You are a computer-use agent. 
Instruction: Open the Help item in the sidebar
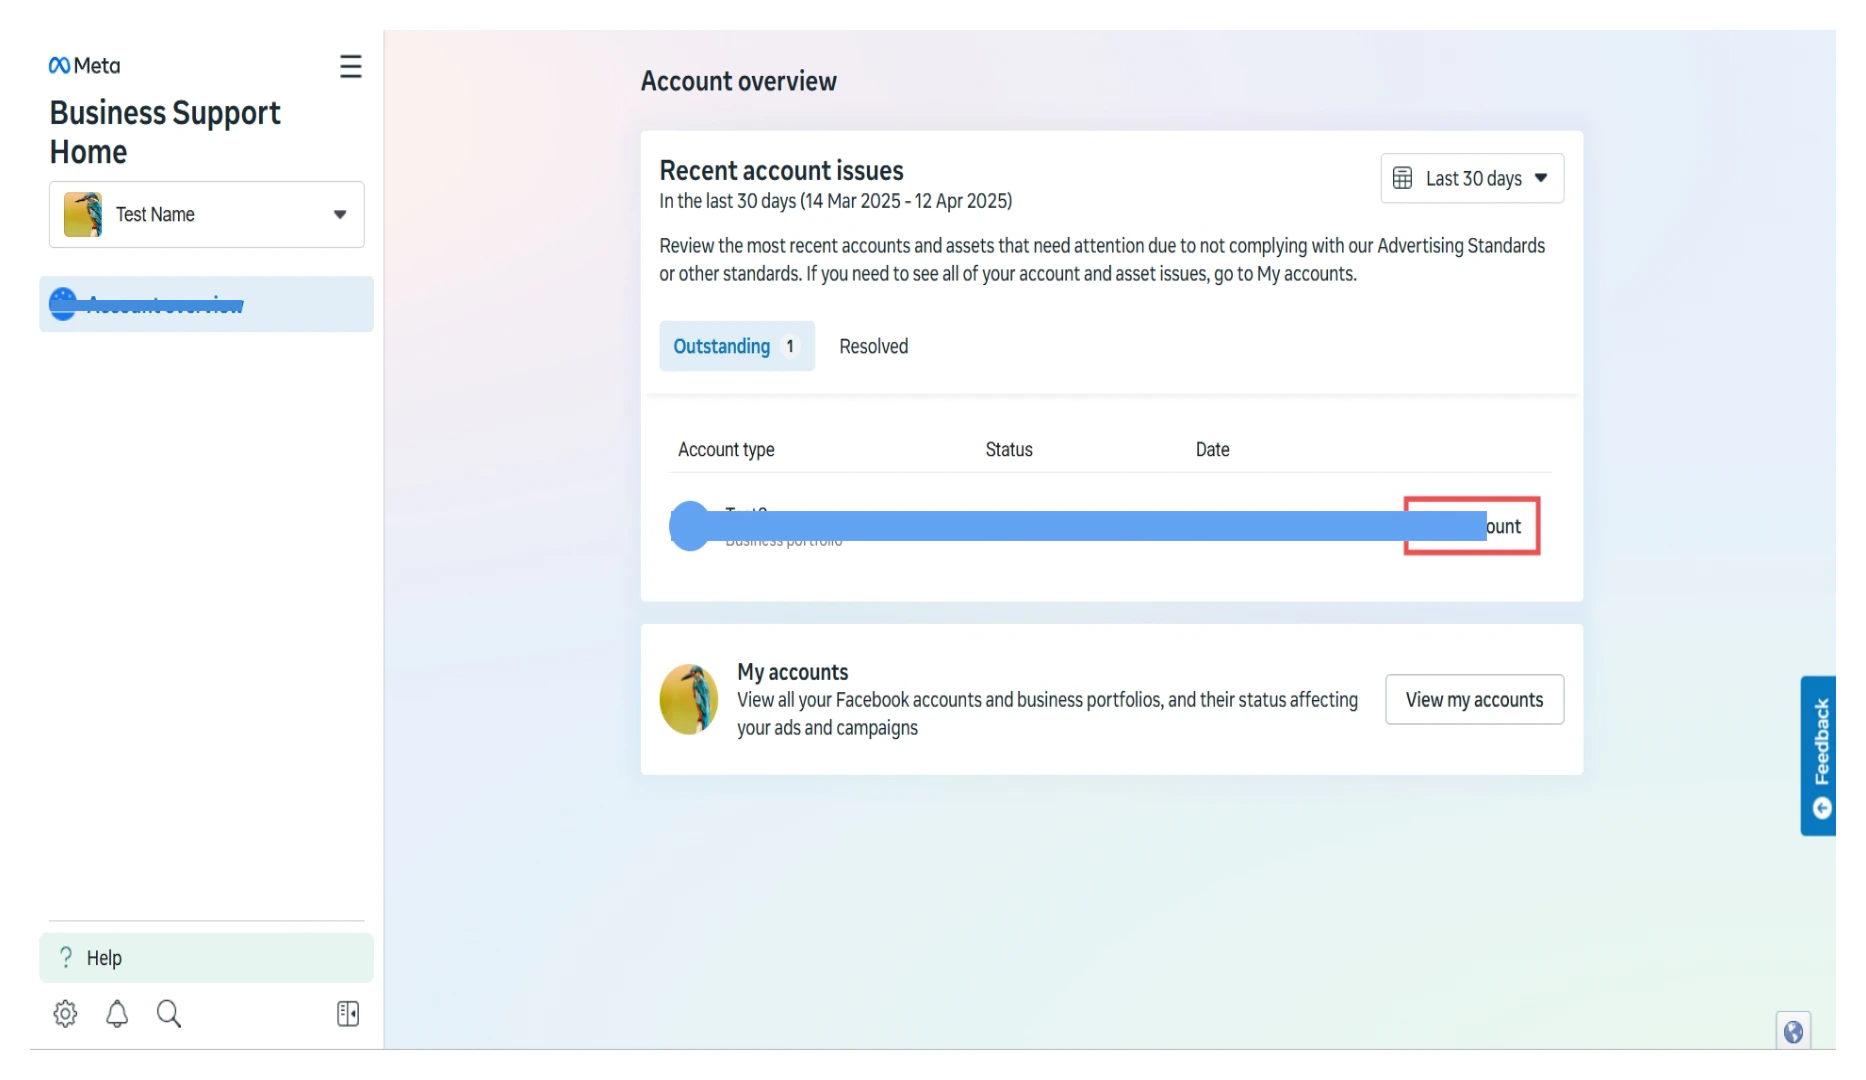click(x=206, y=958)
